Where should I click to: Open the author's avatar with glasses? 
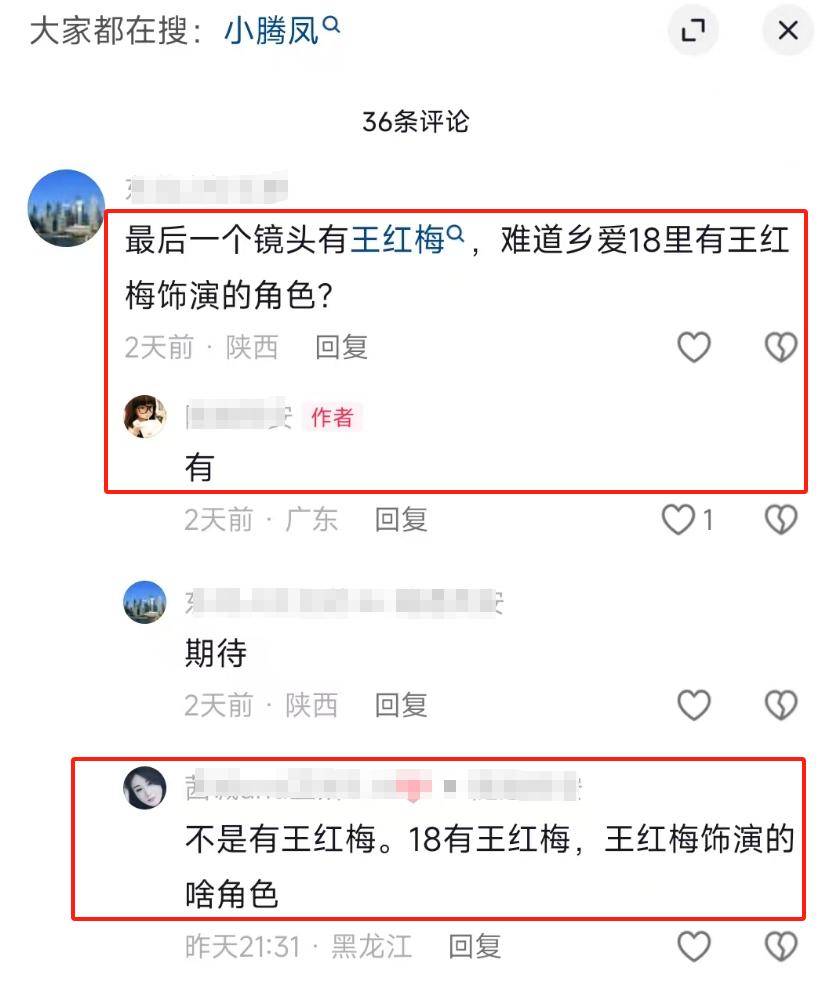[x=145, y=417]
